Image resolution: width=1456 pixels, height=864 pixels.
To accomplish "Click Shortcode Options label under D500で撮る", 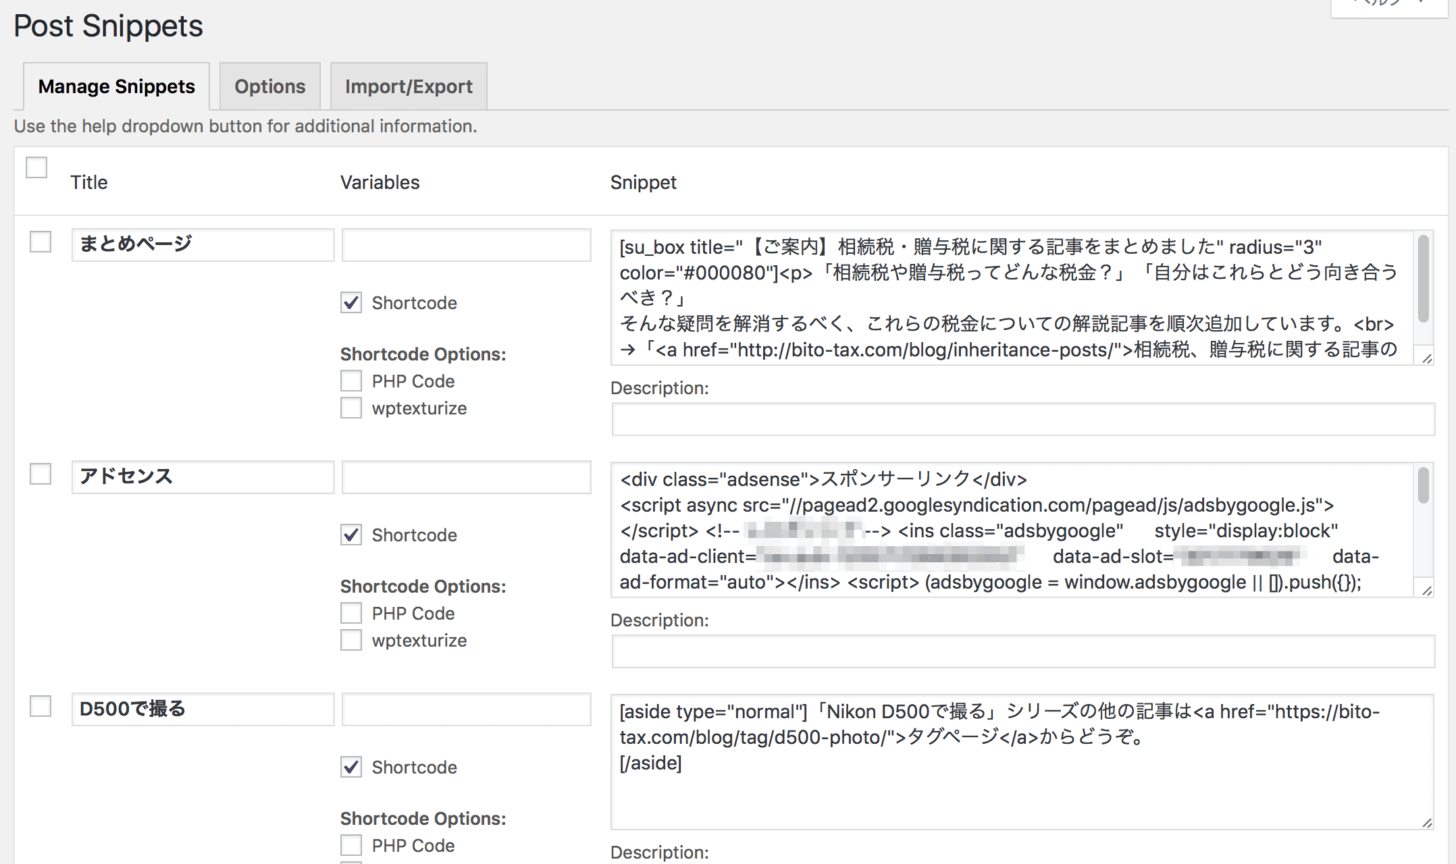I will tap(423, 818).
